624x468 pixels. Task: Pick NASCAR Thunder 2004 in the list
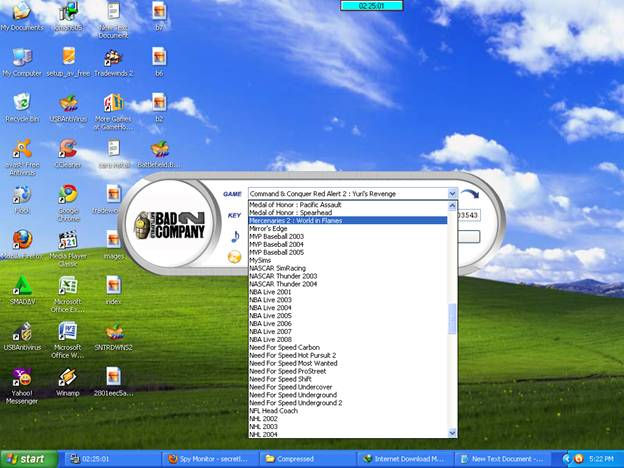click(348, 284)
